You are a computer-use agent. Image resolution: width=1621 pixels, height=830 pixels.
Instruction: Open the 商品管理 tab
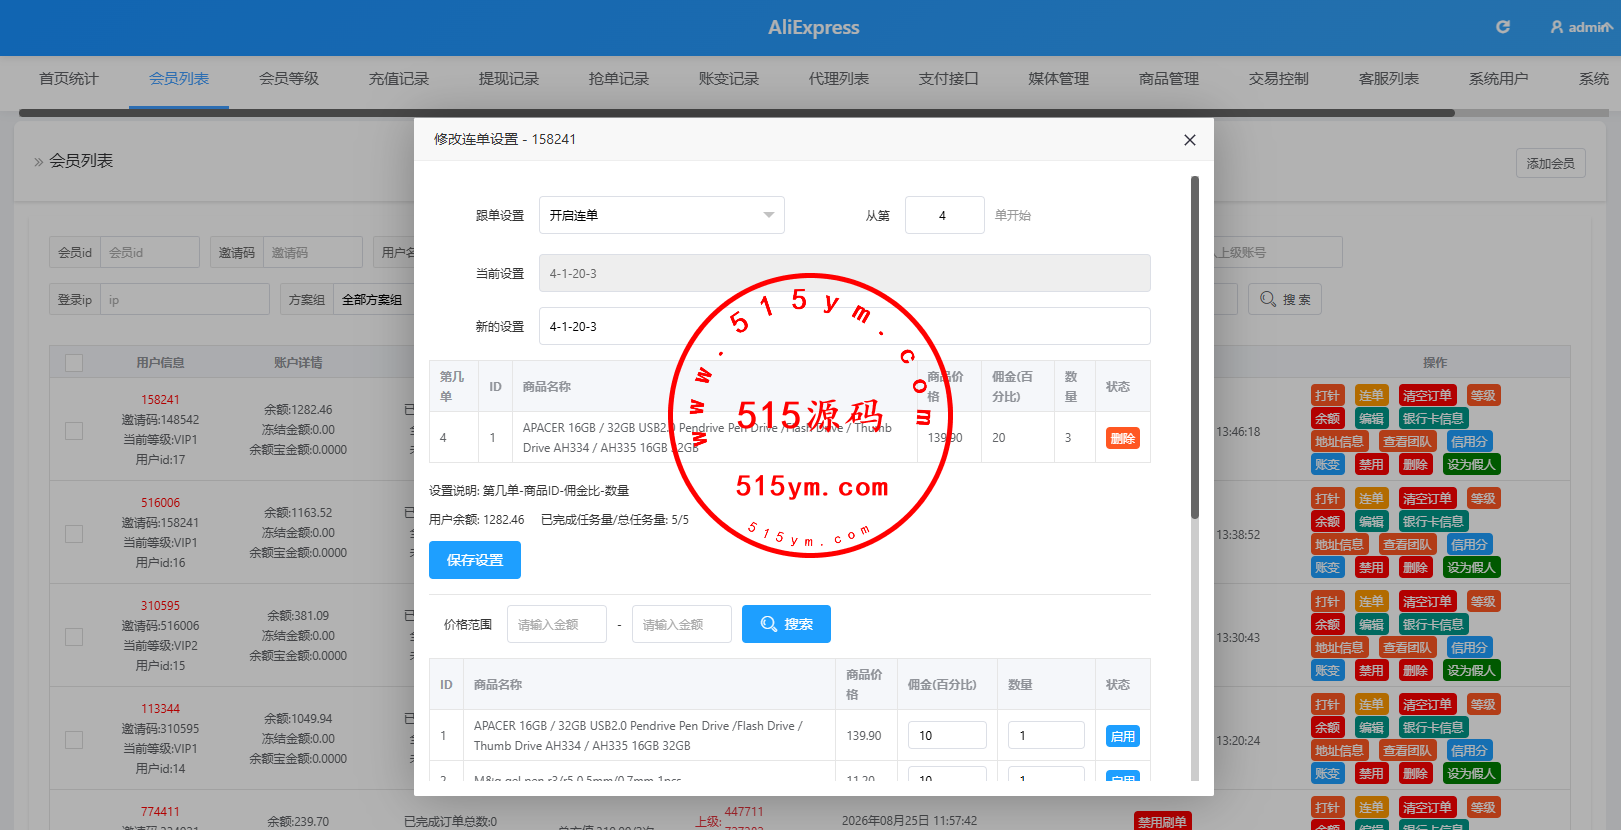tap(1169, 79)
